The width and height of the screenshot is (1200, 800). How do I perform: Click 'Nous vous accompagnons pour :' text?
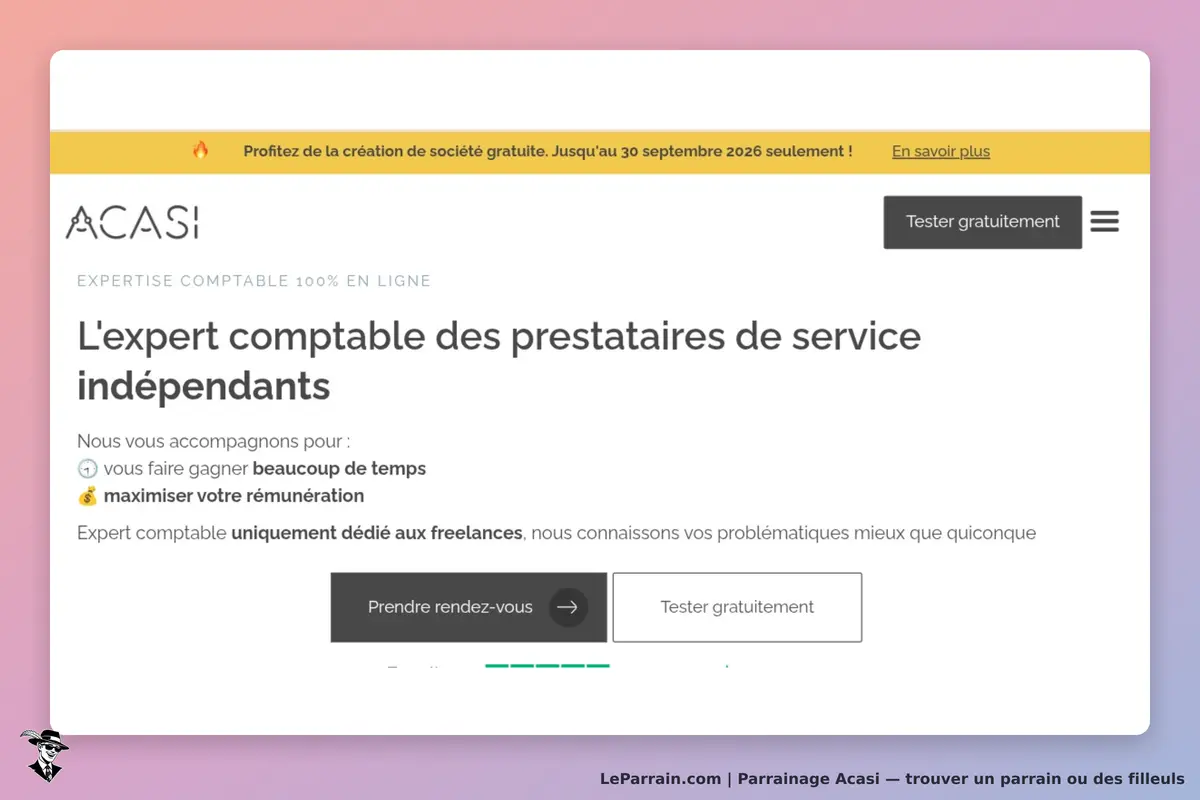tap(214, 441)
